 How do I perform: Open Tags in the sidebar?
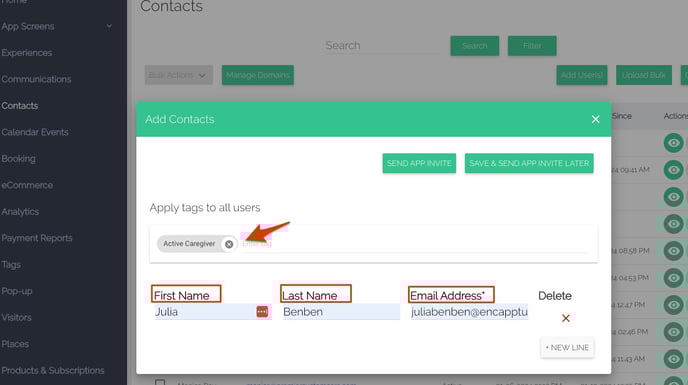[x=11, y=265]
